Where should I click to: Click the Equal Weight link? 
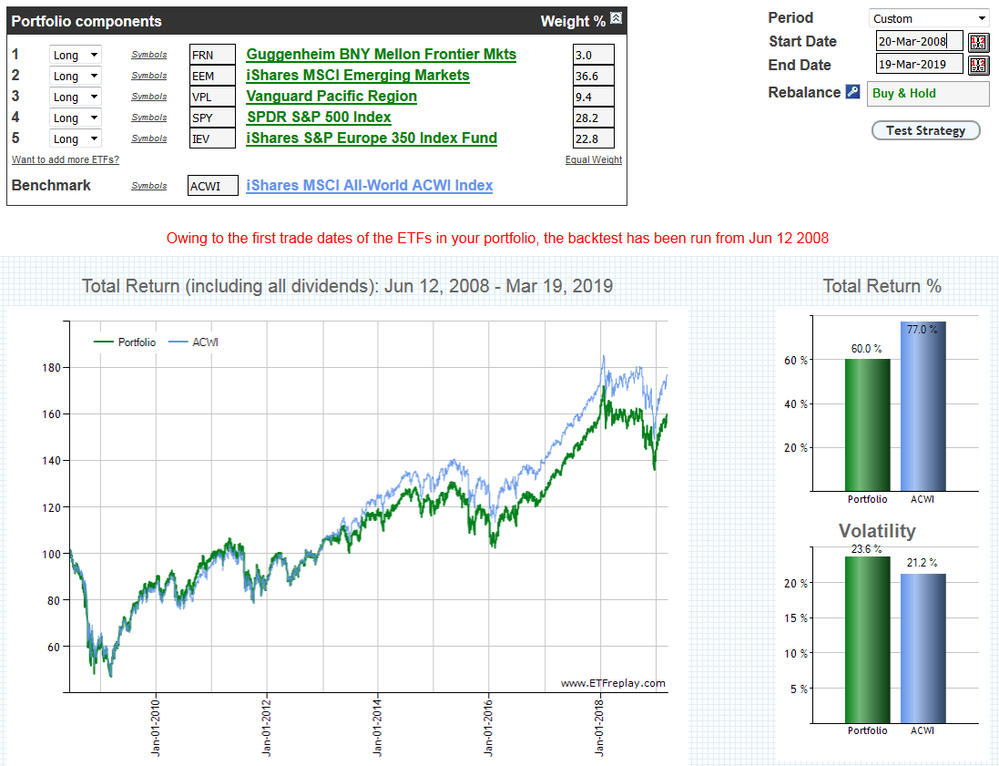(x=593, y=160)
